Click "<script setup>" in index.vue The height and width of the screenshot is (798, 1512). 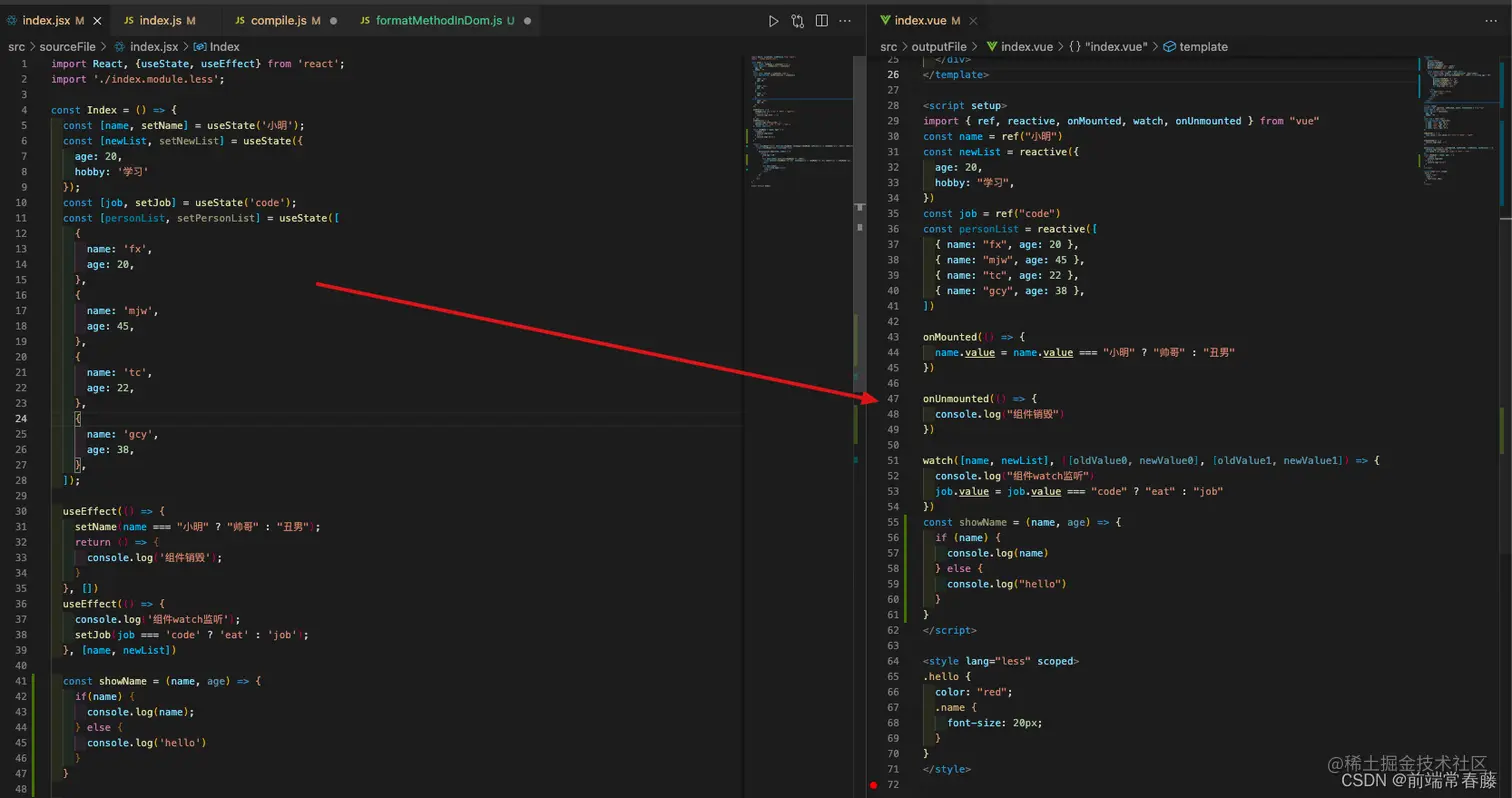click(x=965, y=105)
